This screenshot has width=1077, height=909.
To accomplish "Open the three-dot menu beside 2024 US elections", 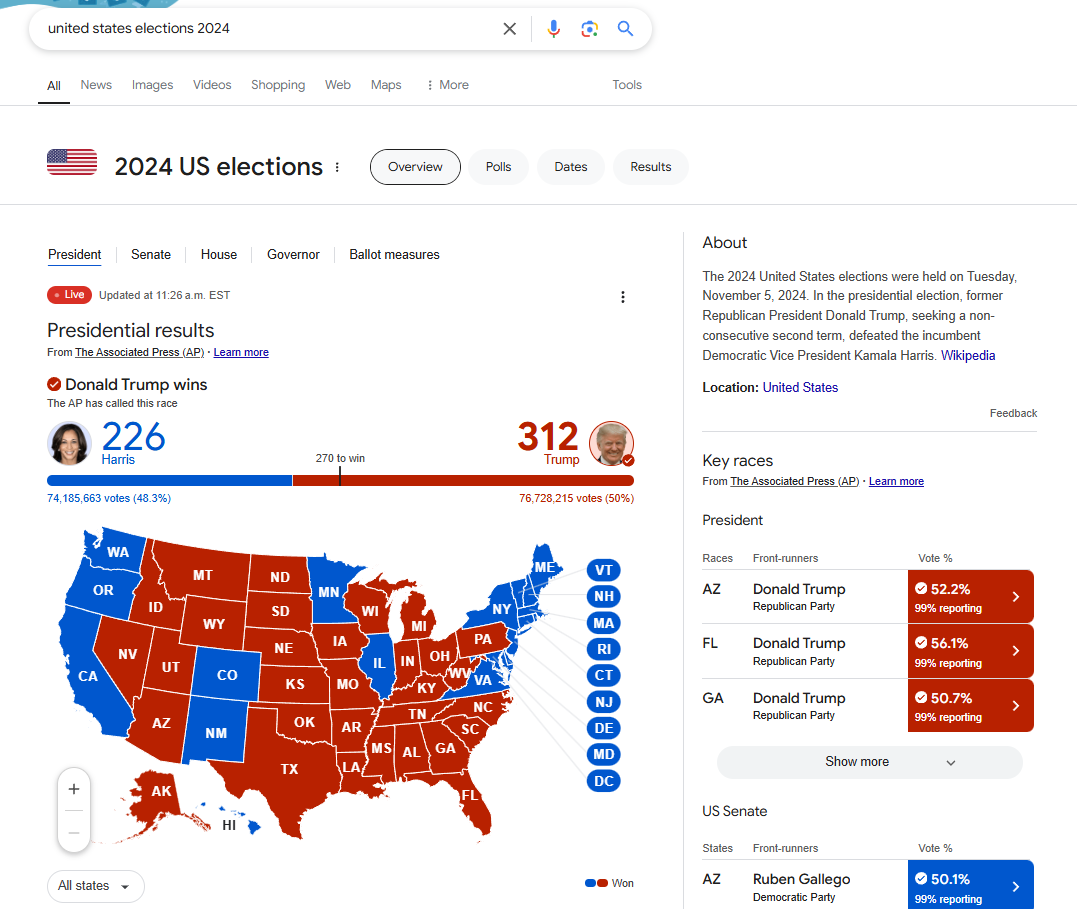I will point(337,167).
